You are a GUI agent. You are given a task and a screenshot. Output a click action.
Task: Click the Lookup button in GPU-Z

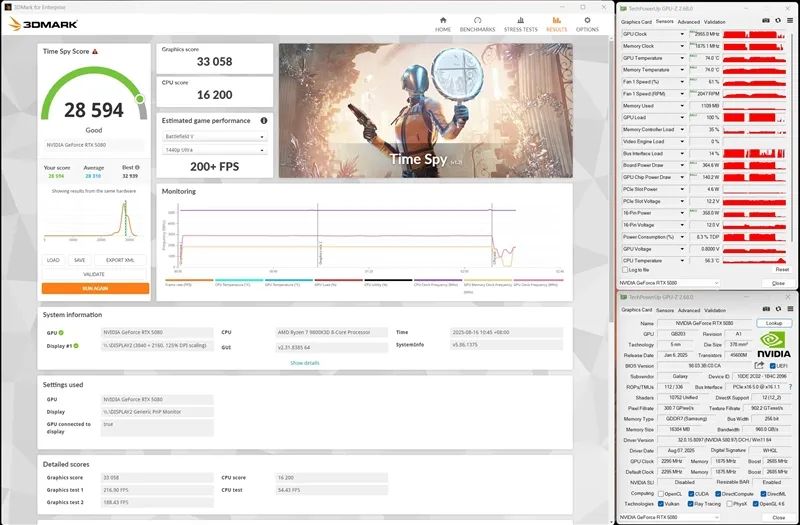(x=774, y=323)
